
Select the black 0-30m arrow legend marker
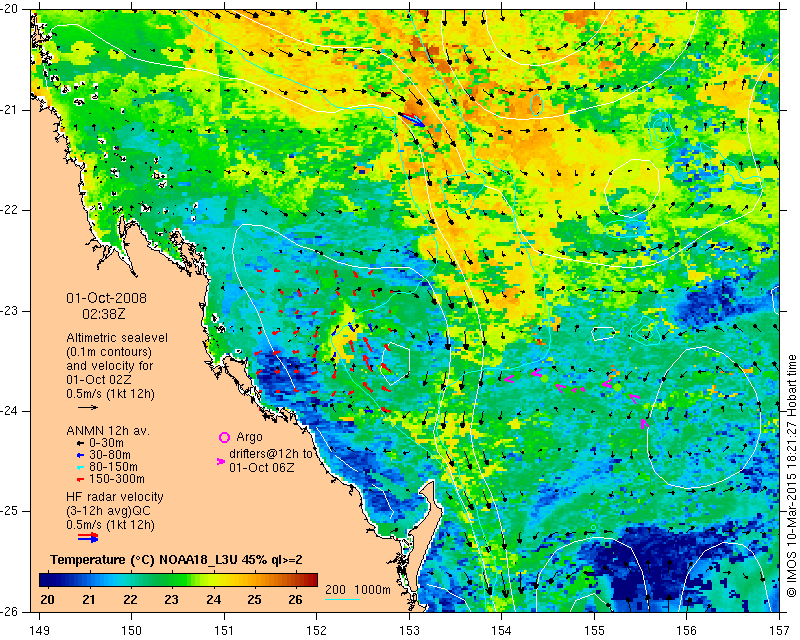(x=80, y=443)
